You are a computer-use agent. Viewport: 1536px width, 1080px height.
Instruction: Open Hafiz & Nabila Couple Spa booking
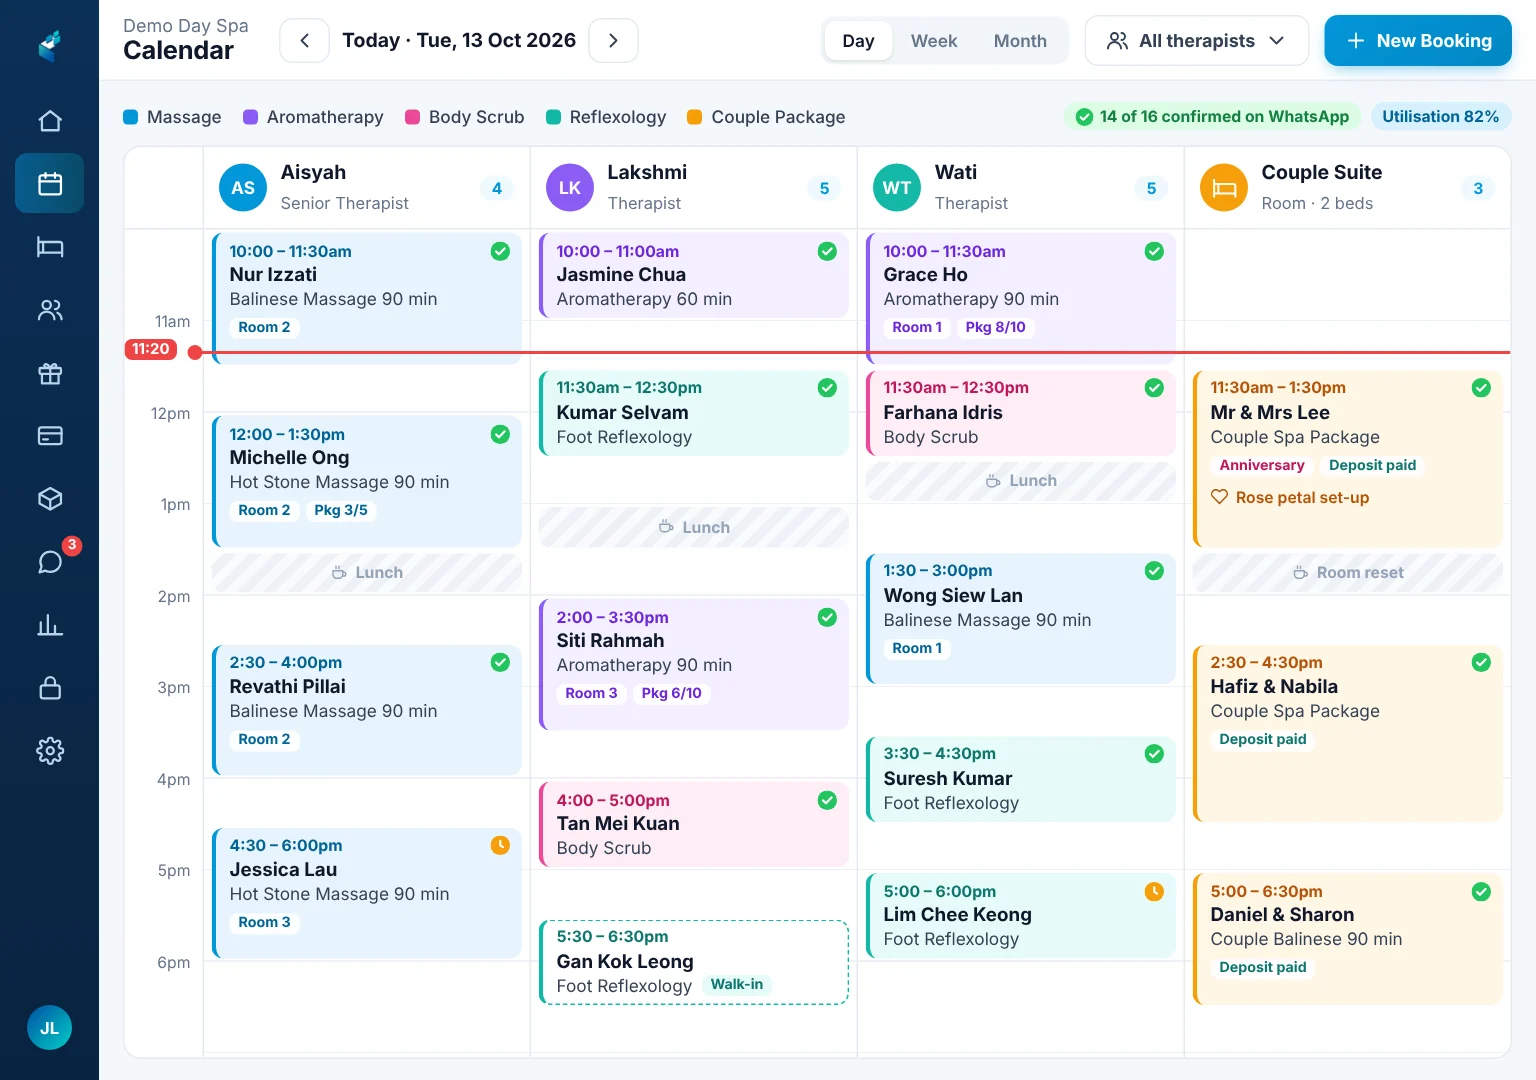point(1348,733)
